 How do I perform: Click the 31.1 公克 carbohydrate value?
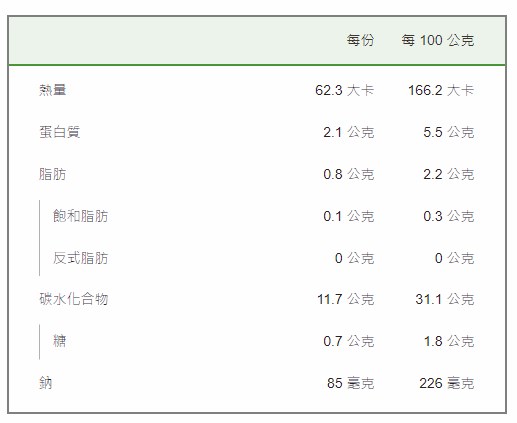click(x=444, y=299)
